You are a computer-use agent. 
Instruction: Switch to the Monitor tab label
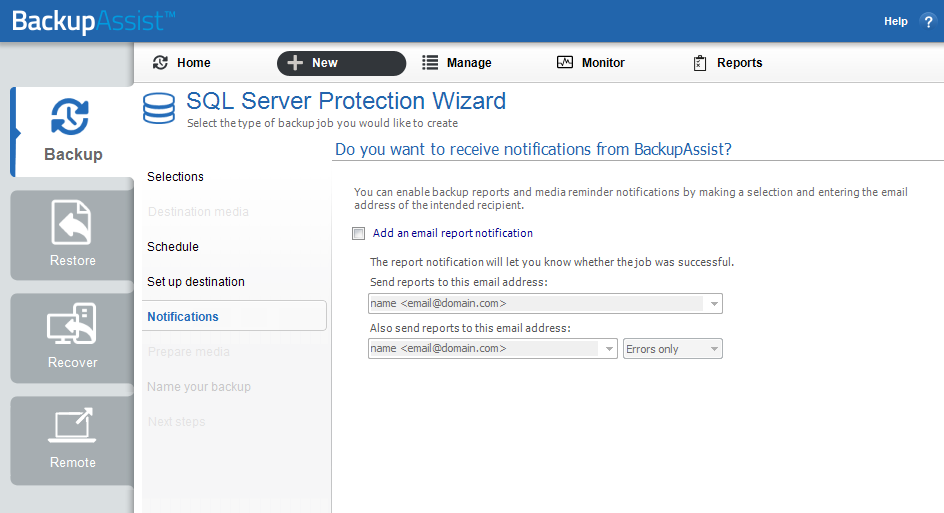tap(603, 63)
